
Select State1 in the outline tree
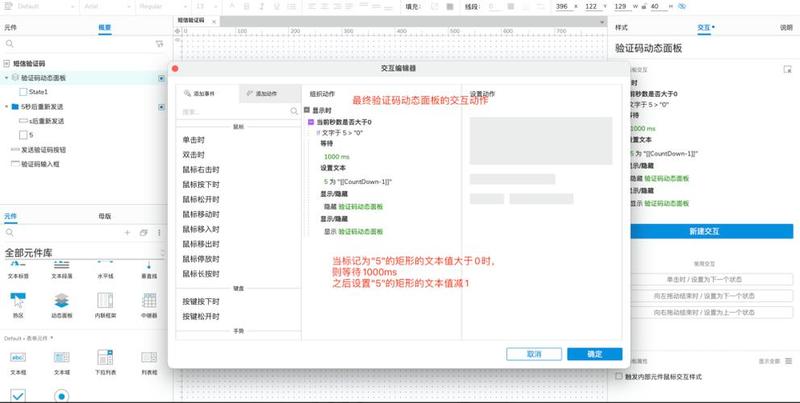[x=38, y=92]
